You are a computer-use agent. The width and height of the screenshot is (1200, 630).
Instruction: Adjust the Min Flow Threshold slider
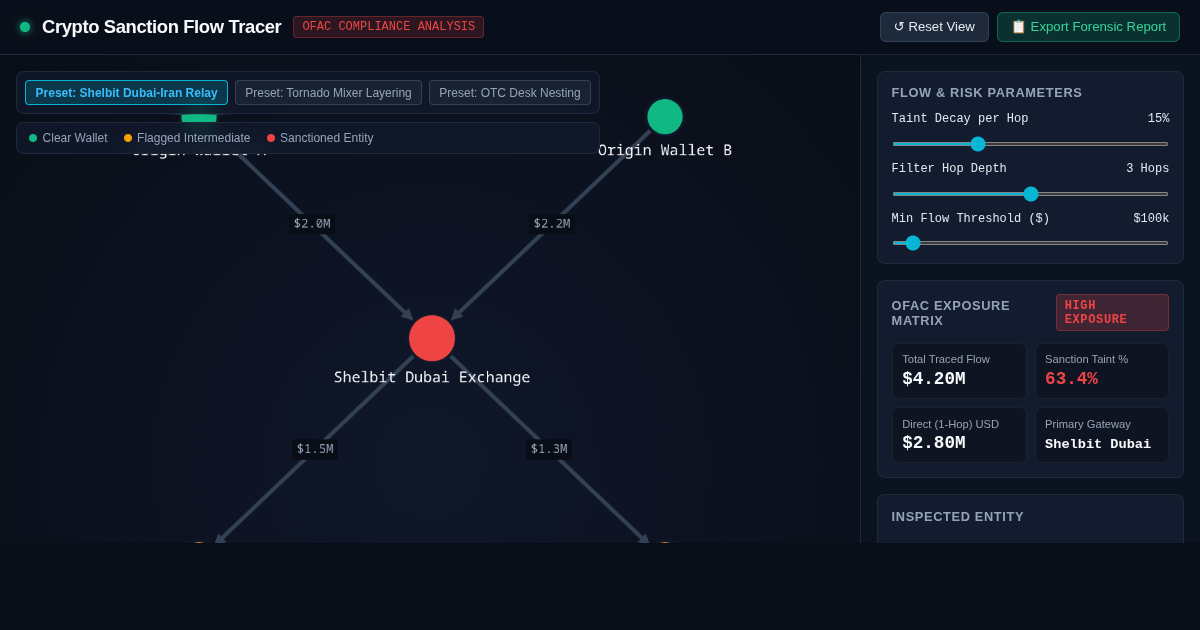(1030, 243)
